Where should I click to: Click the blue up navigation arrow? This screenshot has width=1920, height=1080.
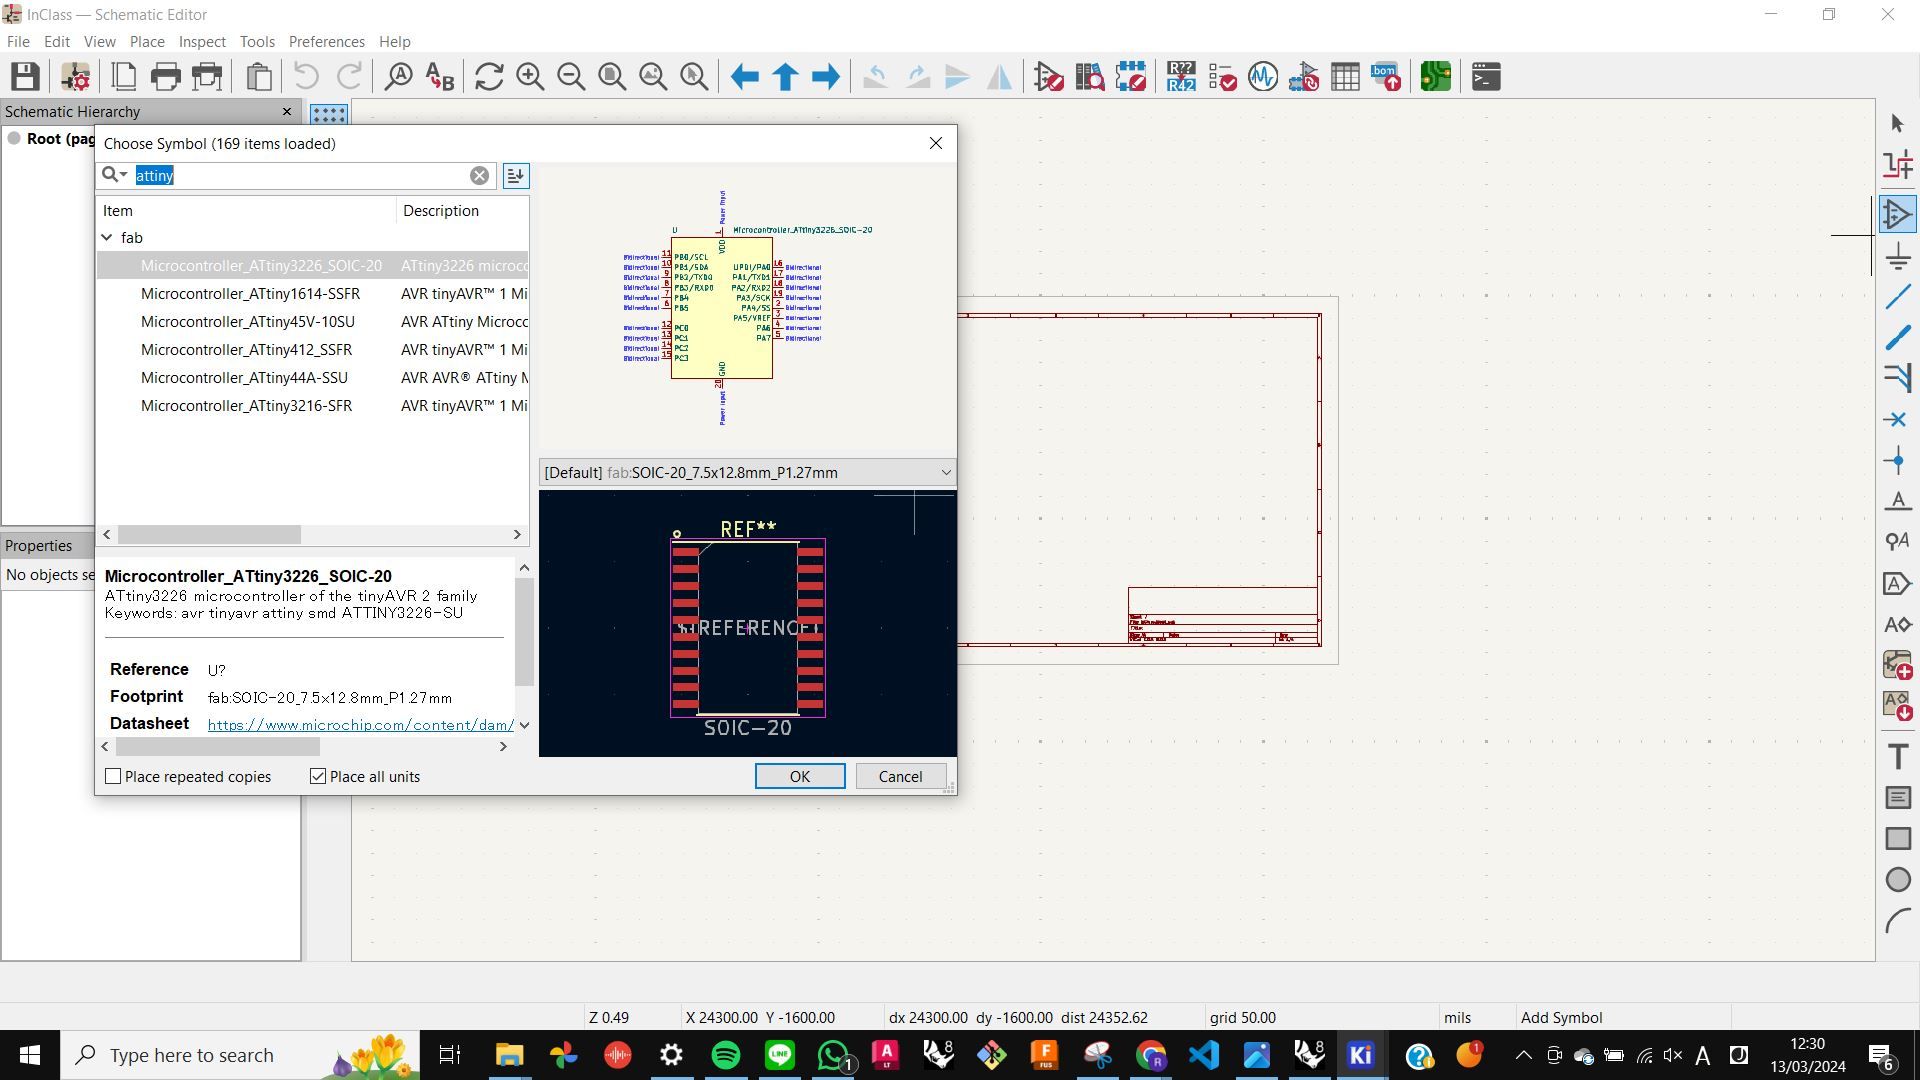pos(785,76)
